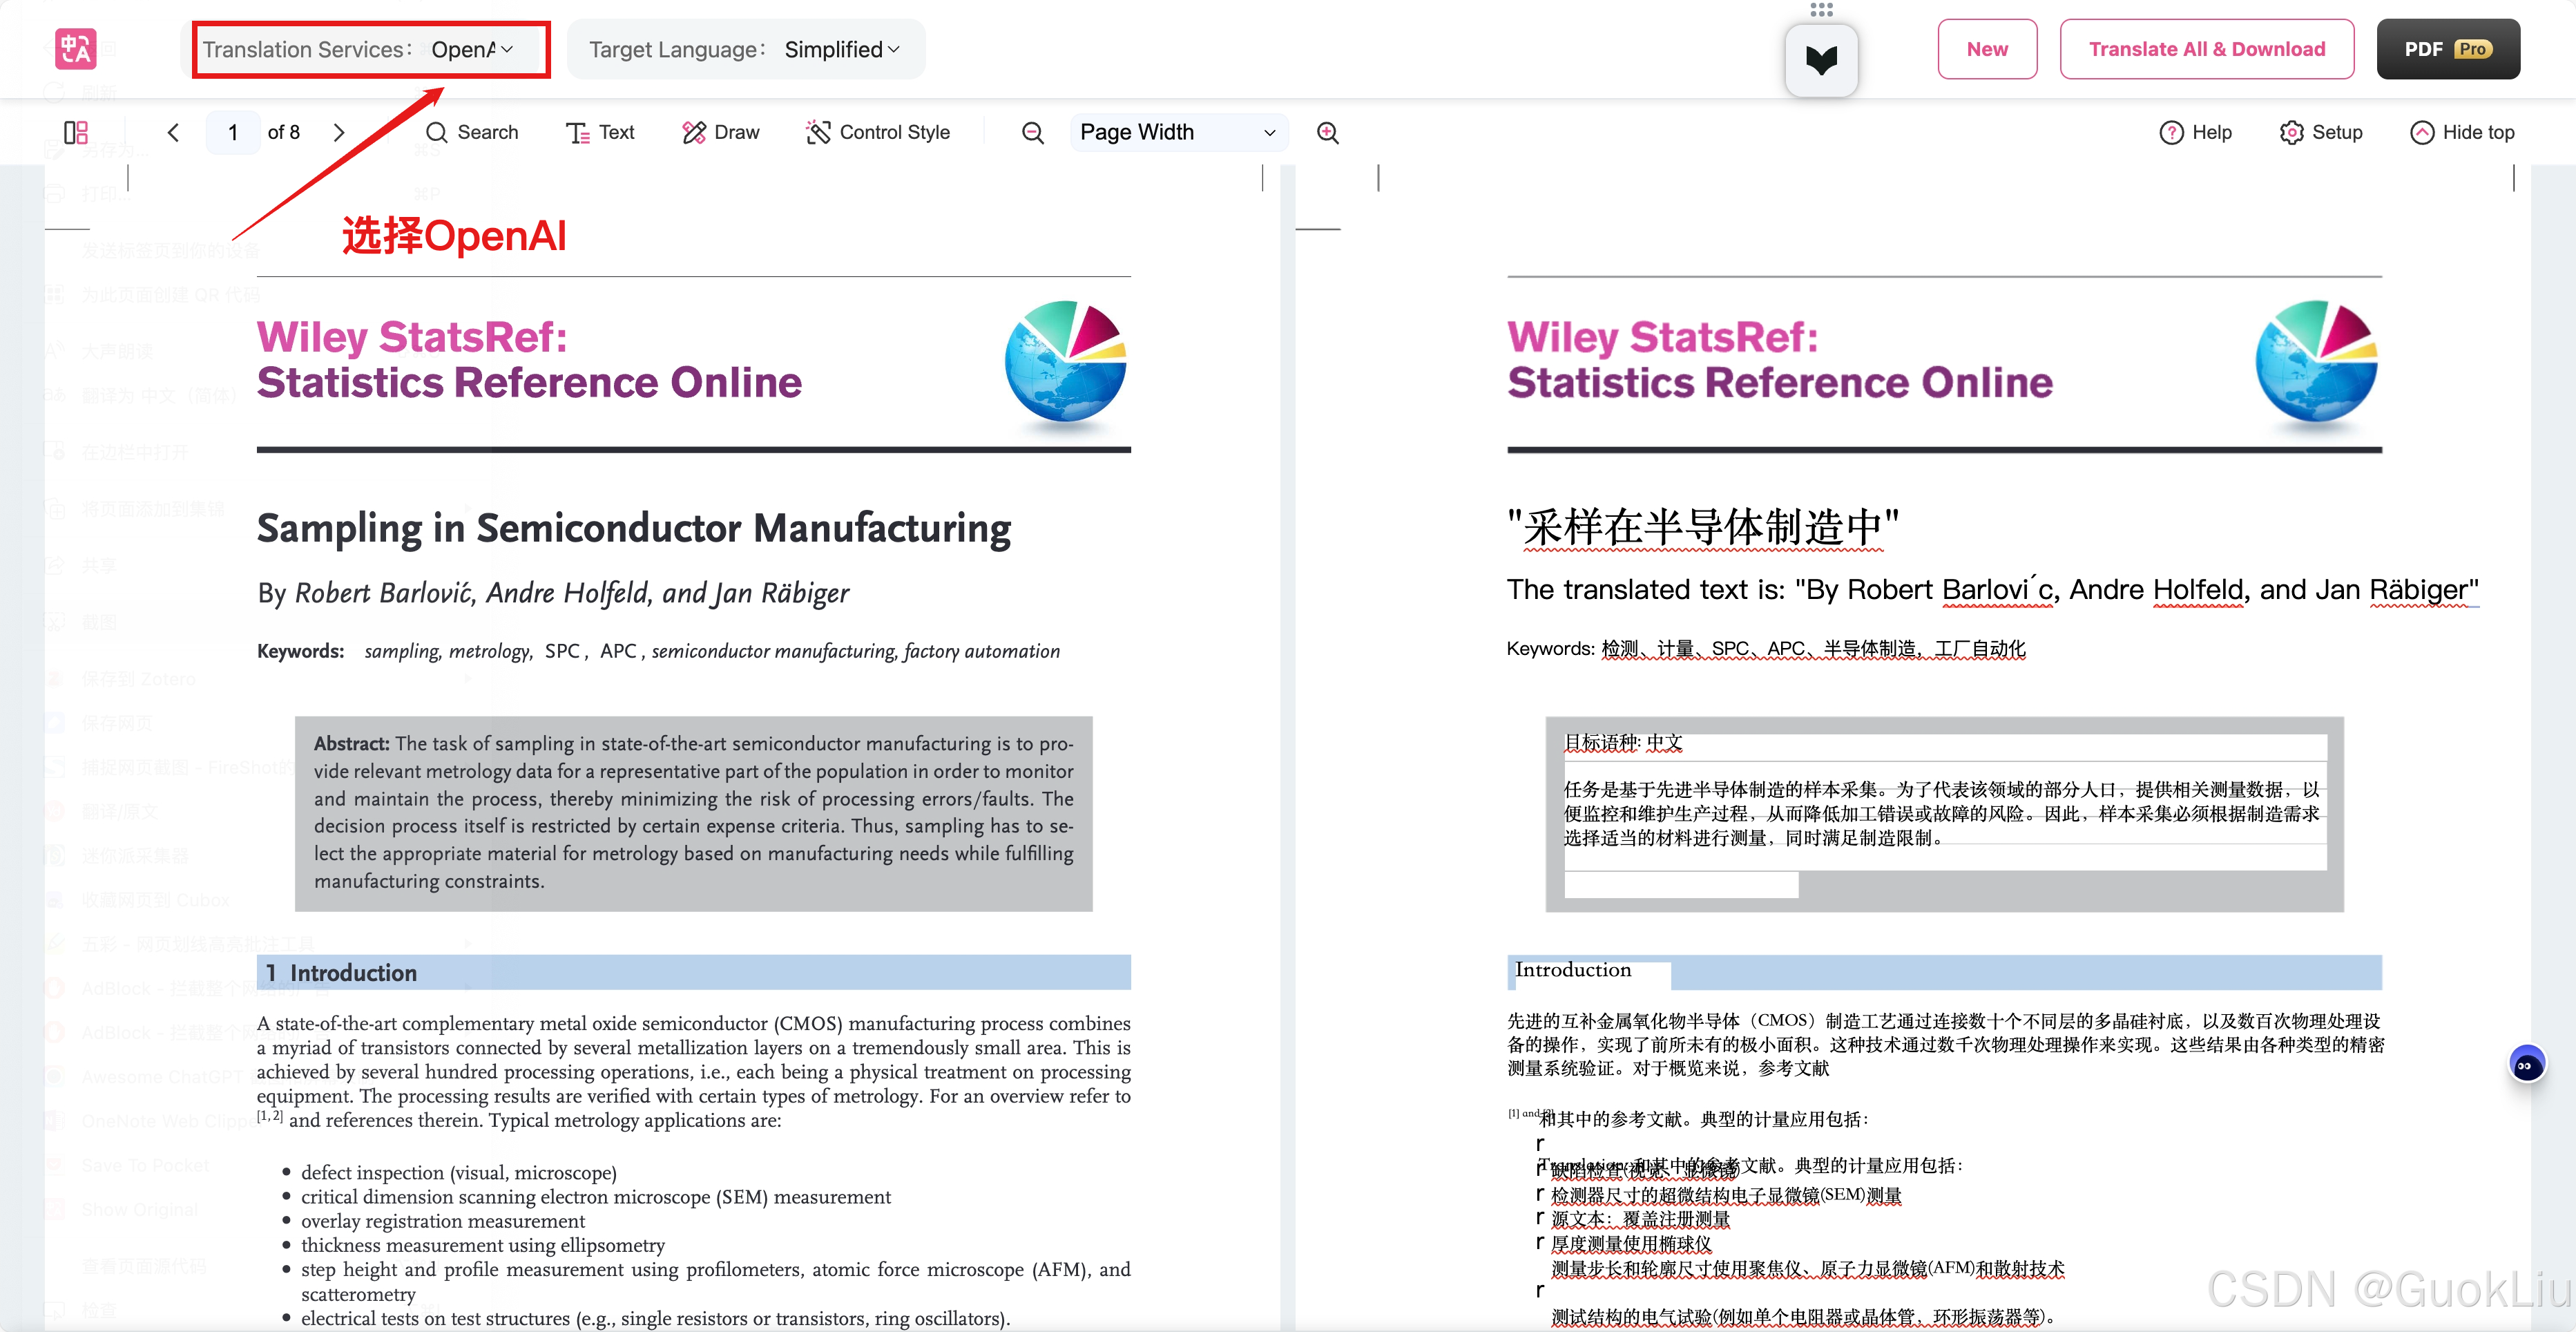The height and width of the screenshot is (1332, 2576).
Task: Open the Search tool
Action: click(472, 132)
